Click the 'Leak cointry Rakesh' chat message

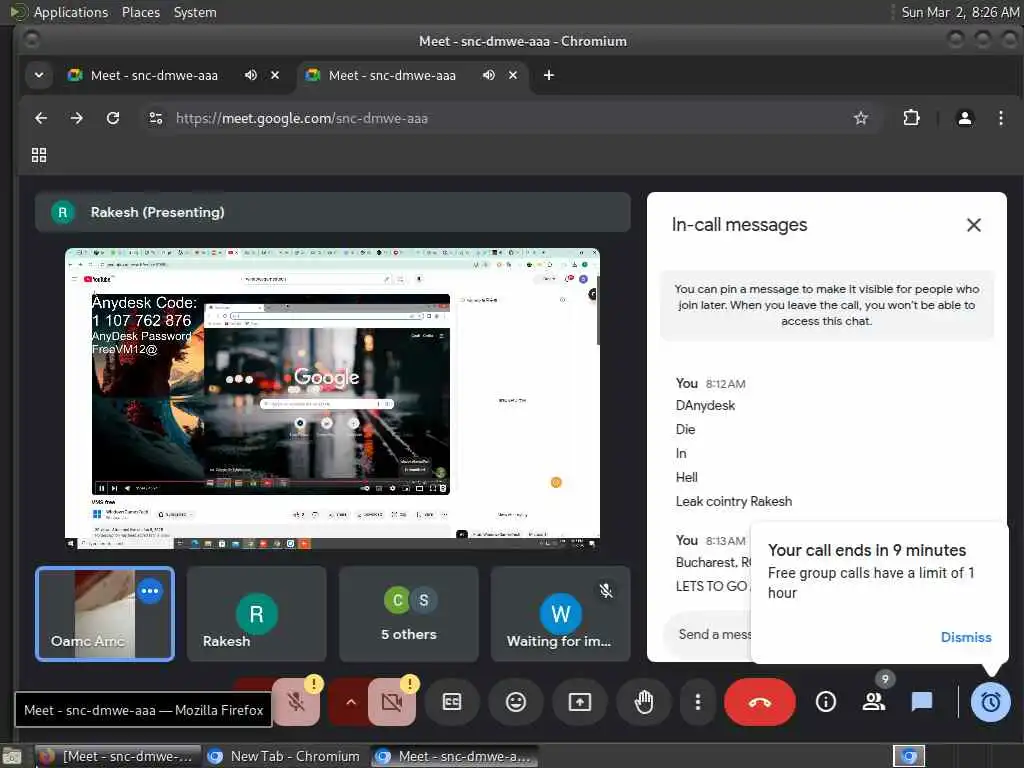733,501
